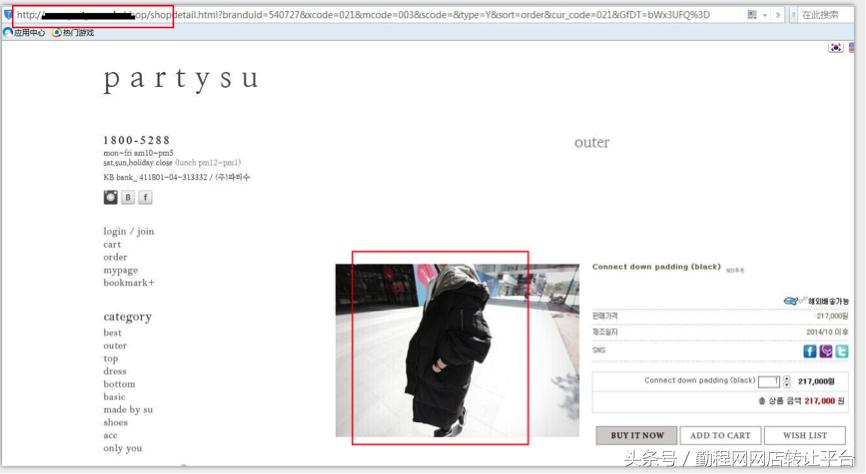Open the login / join link
The image size is (866, 474).
[x=129, y=231]
